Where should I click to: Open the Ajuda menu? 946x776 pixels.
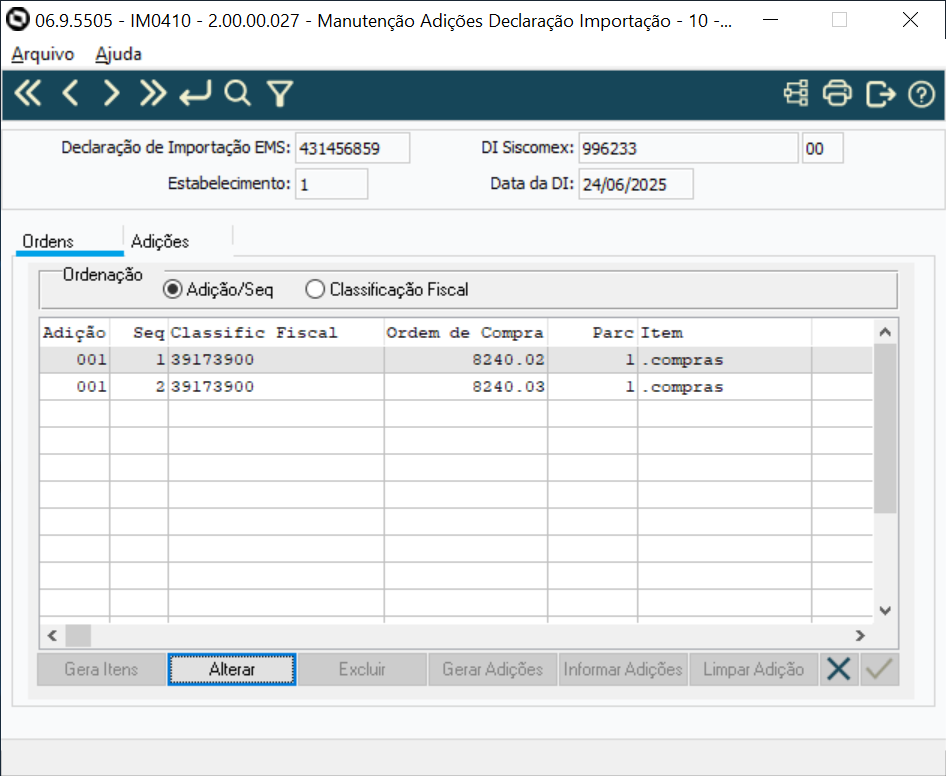click(118, 54)
